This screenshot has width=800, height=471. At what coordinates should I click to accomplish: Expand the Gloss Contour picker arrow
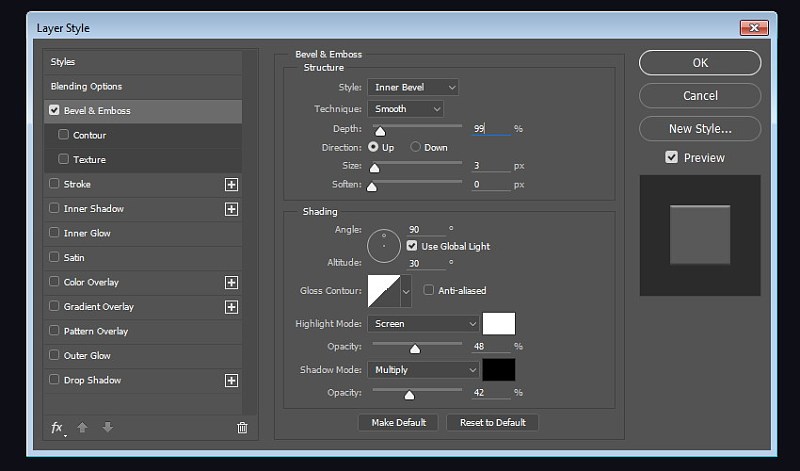click(x=406, y=291)
